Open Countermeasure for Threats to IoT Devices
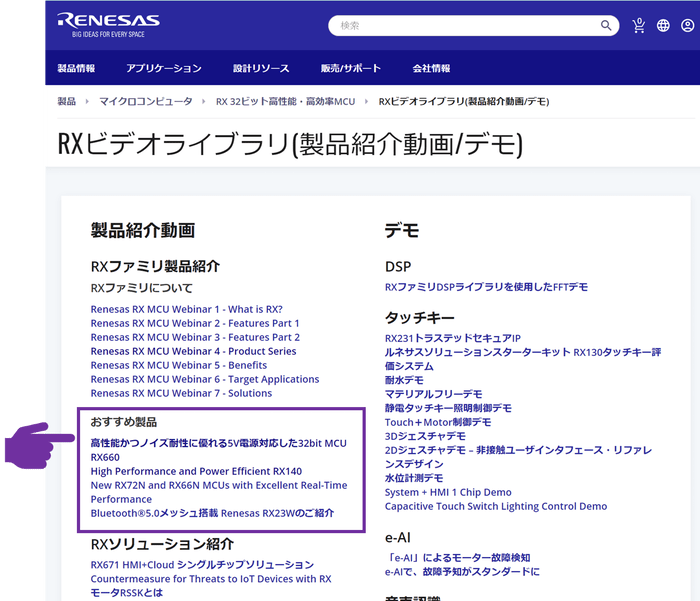This screenshot has width=700, height=601. pyautogui.click(x=211, y=579)
